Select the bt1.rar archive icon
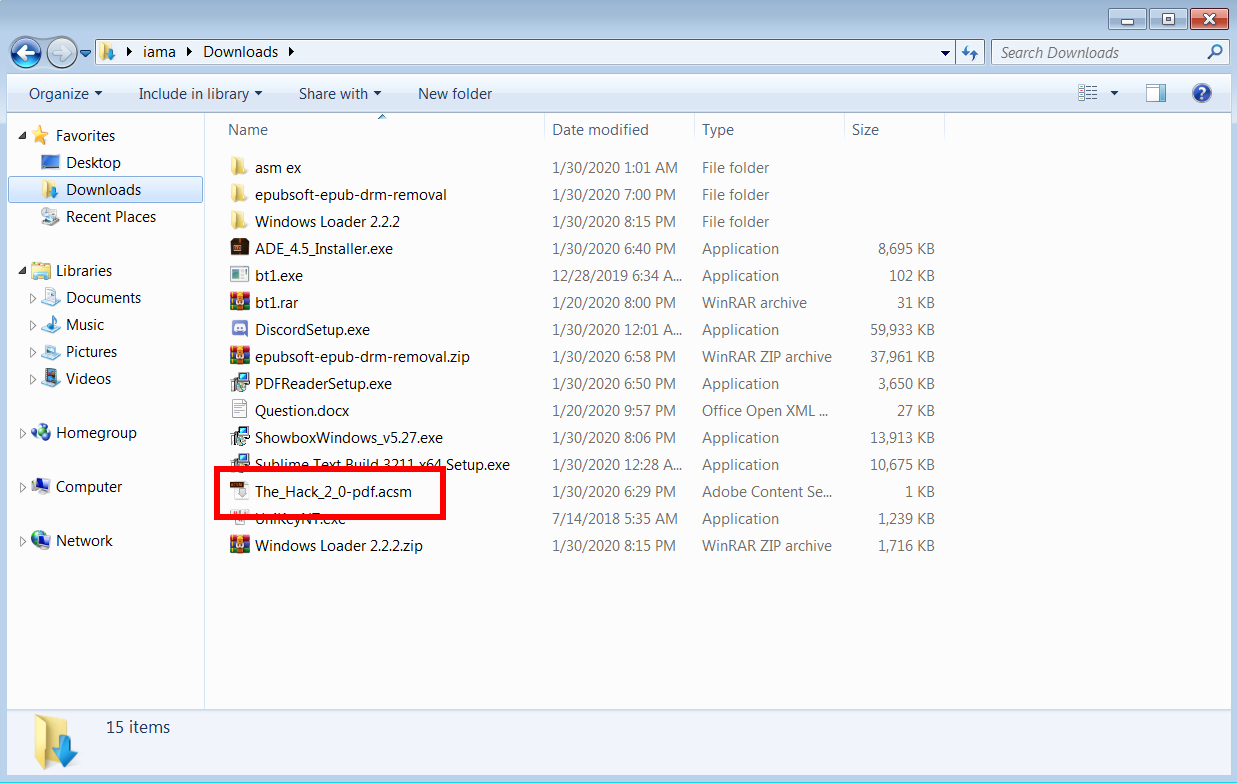 pyautogui.click(x=239, y=302)
